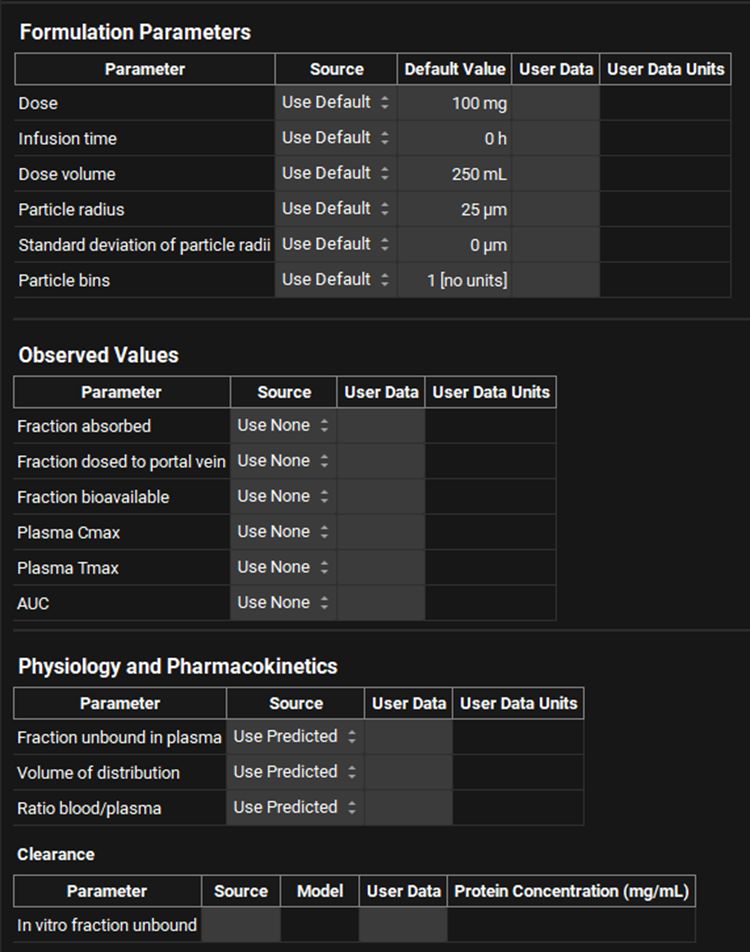This screenshot has width=750, height=952.
Task: Click the Default Value column header
Action: point(455,69)
